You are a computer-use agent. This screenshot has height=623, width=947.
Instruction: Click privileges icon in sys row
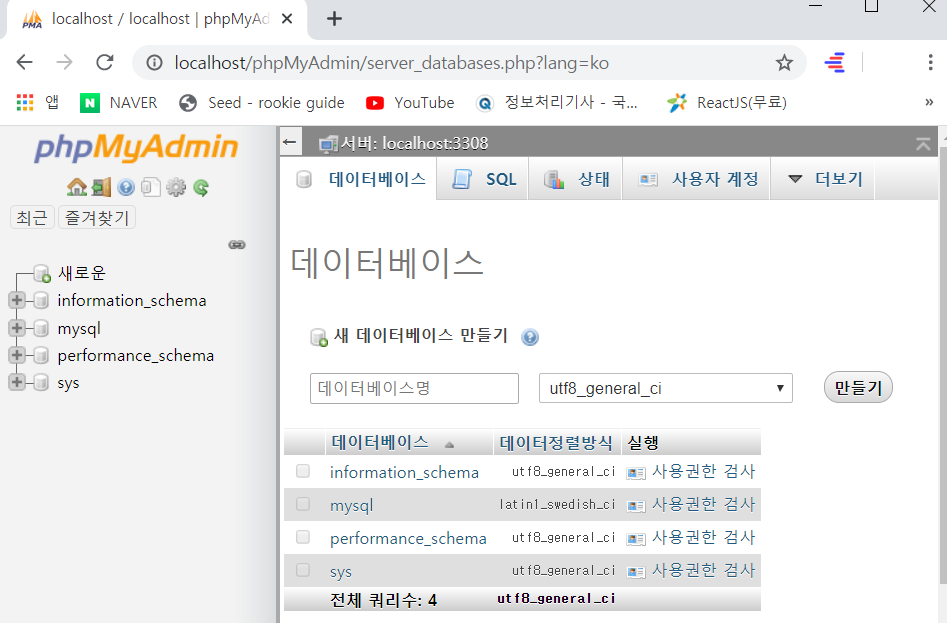pyautogui.click(x=635, y=572)
